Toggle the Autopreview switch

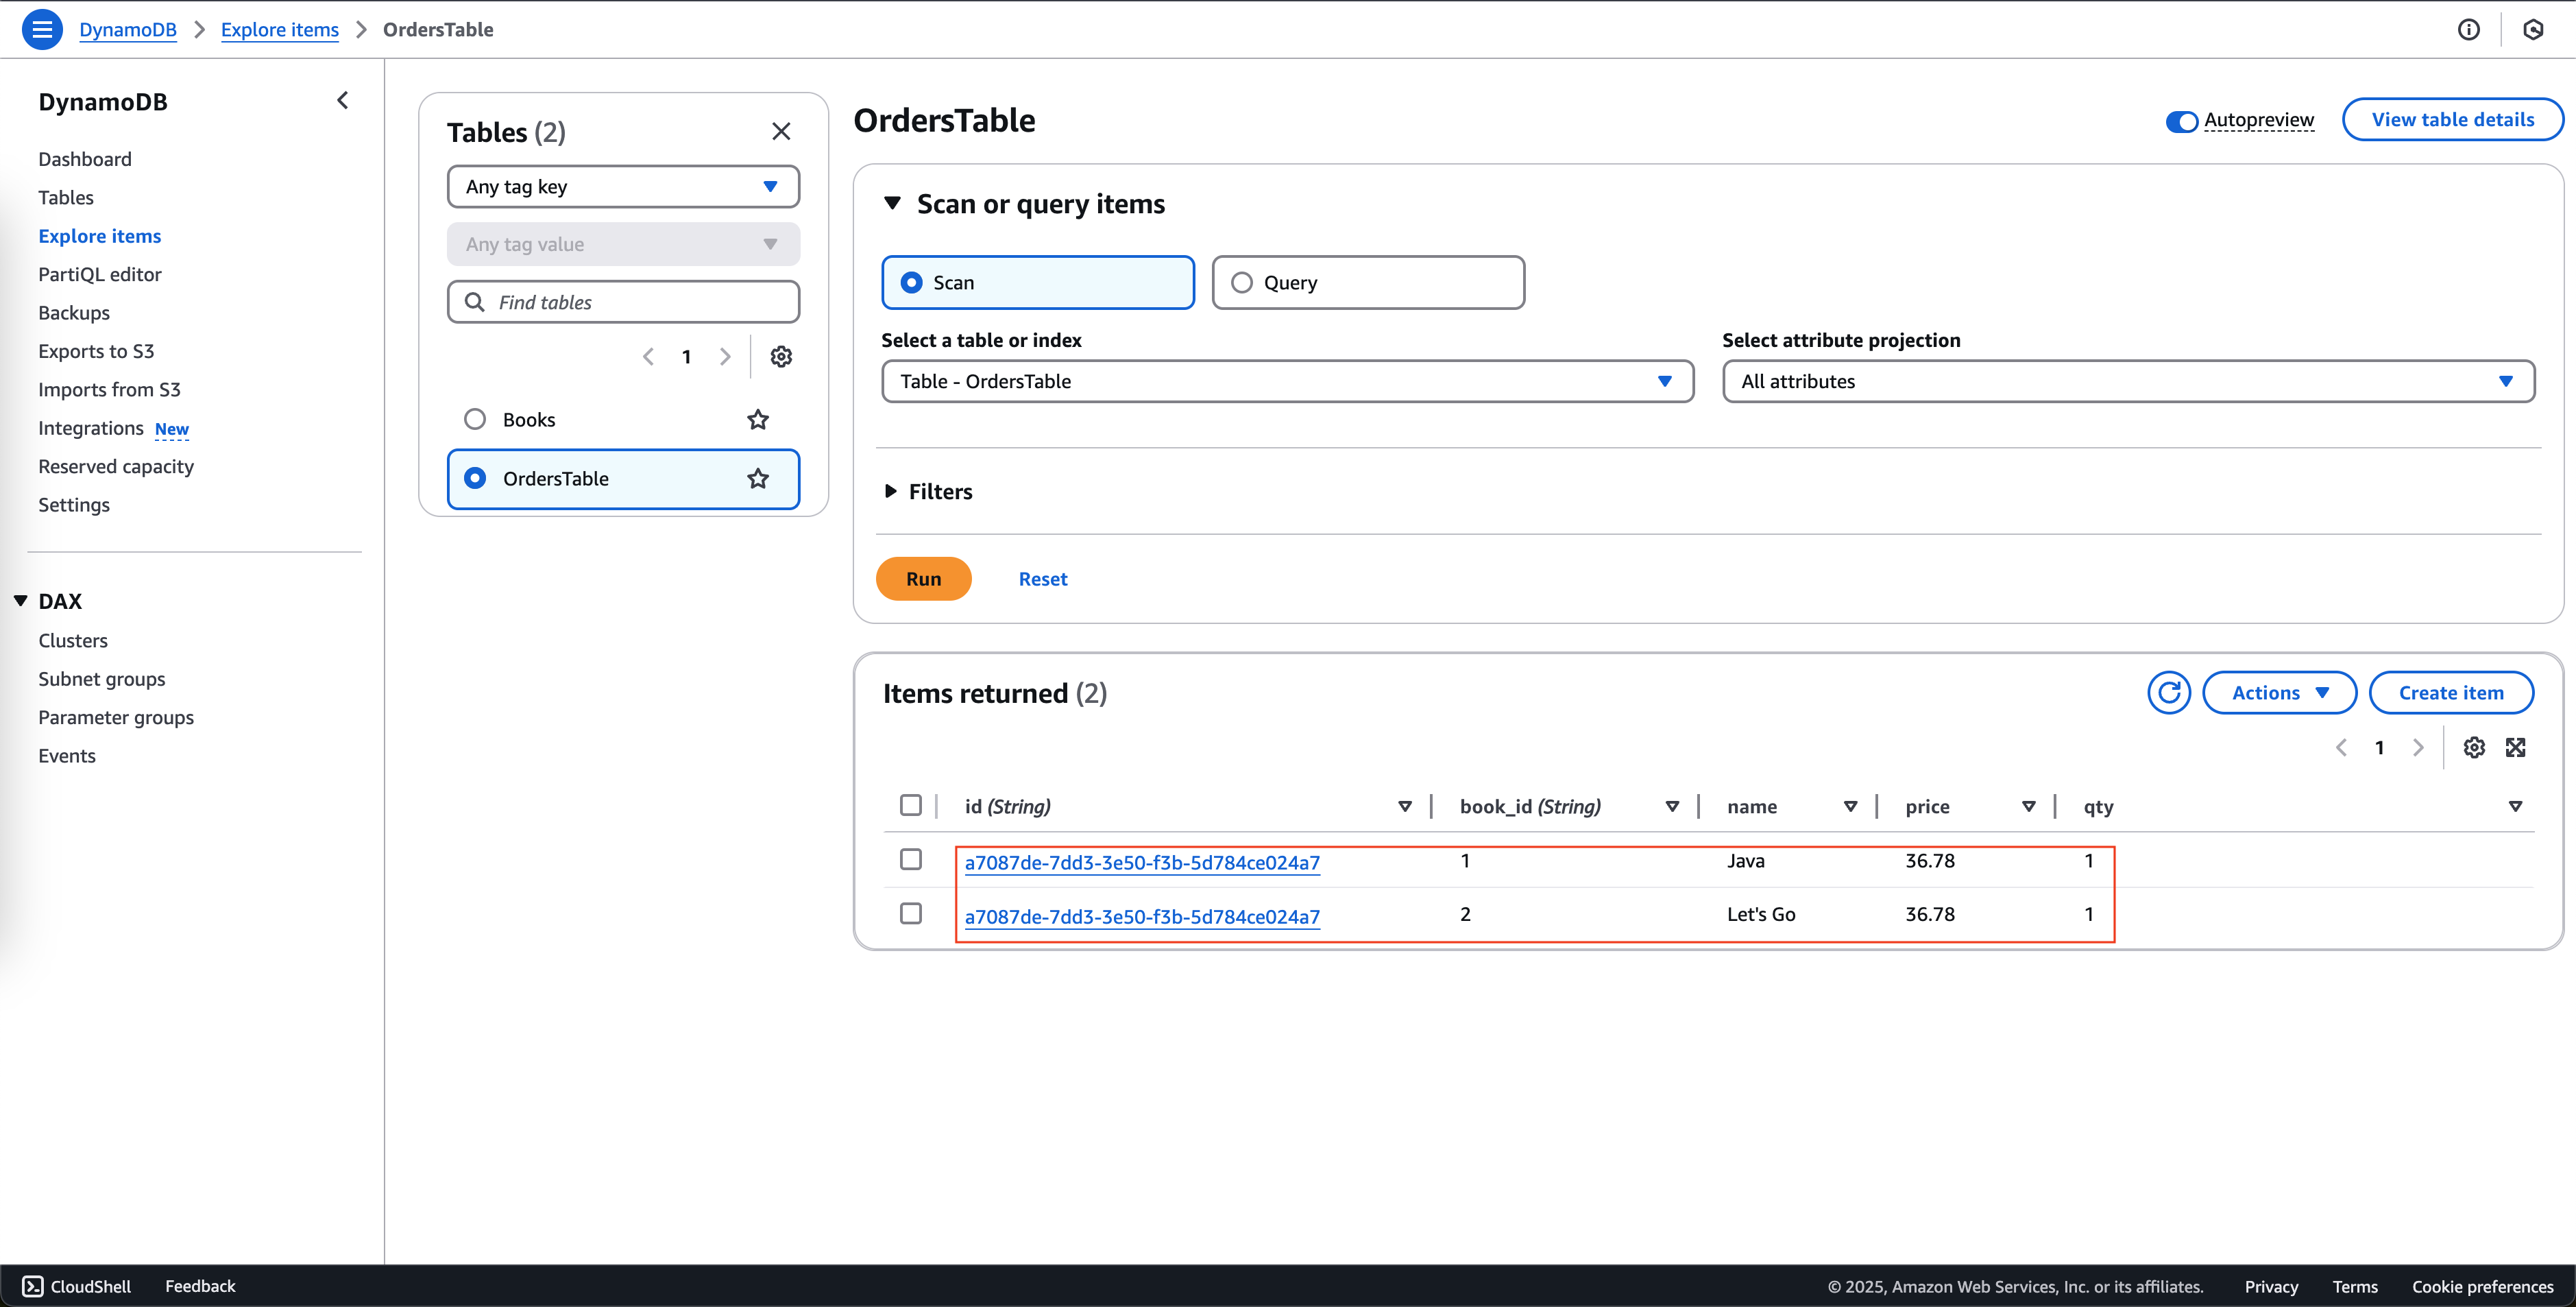[2181, 121]
